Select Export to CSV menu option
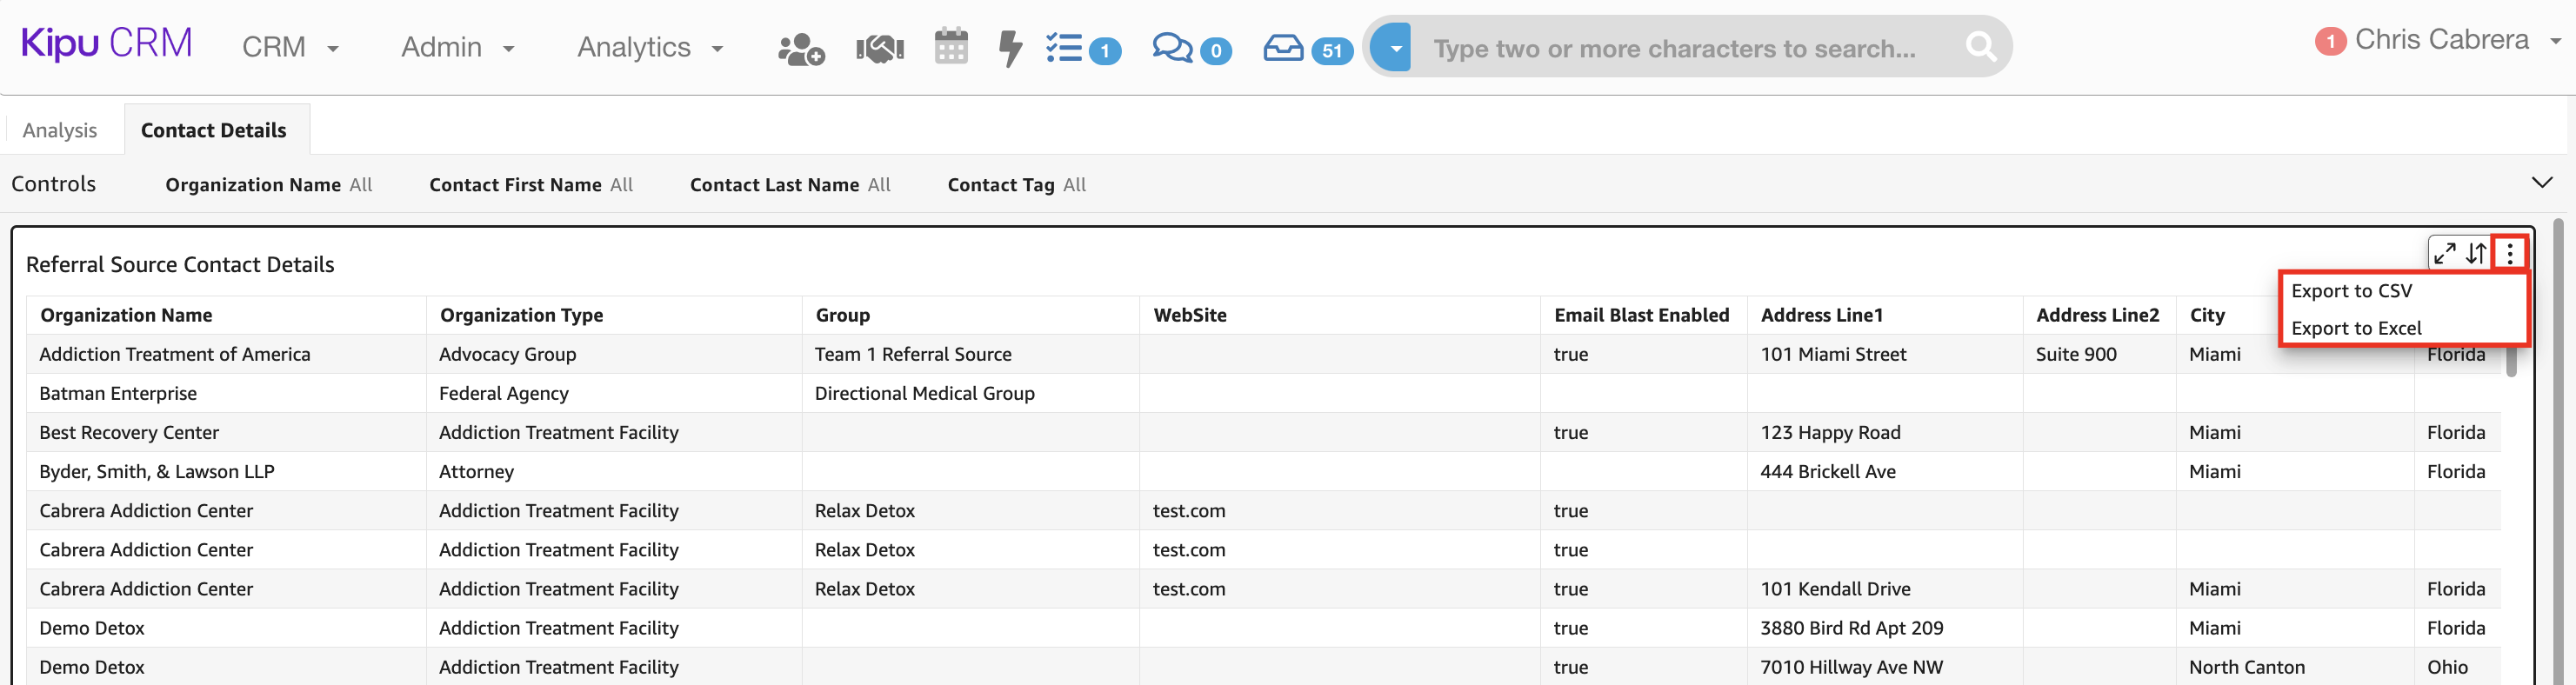The image size is (2576, 685). click(x=2351, y=291)
